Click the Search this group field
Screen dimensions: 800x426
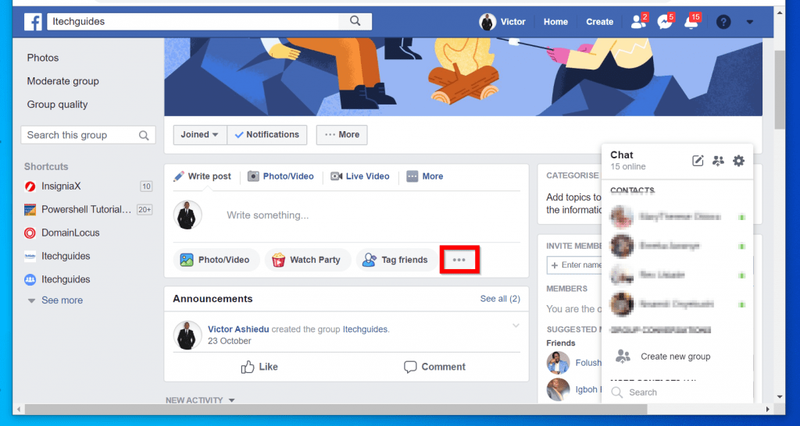point(88,135)
